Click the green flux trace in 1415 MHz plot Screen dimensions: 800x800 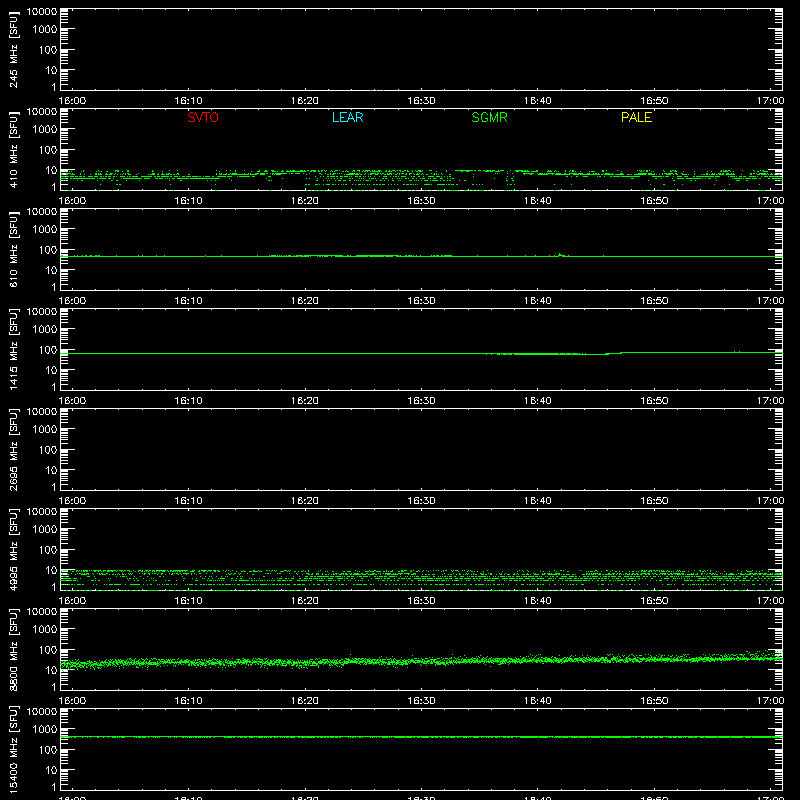[x=421, y=353]
